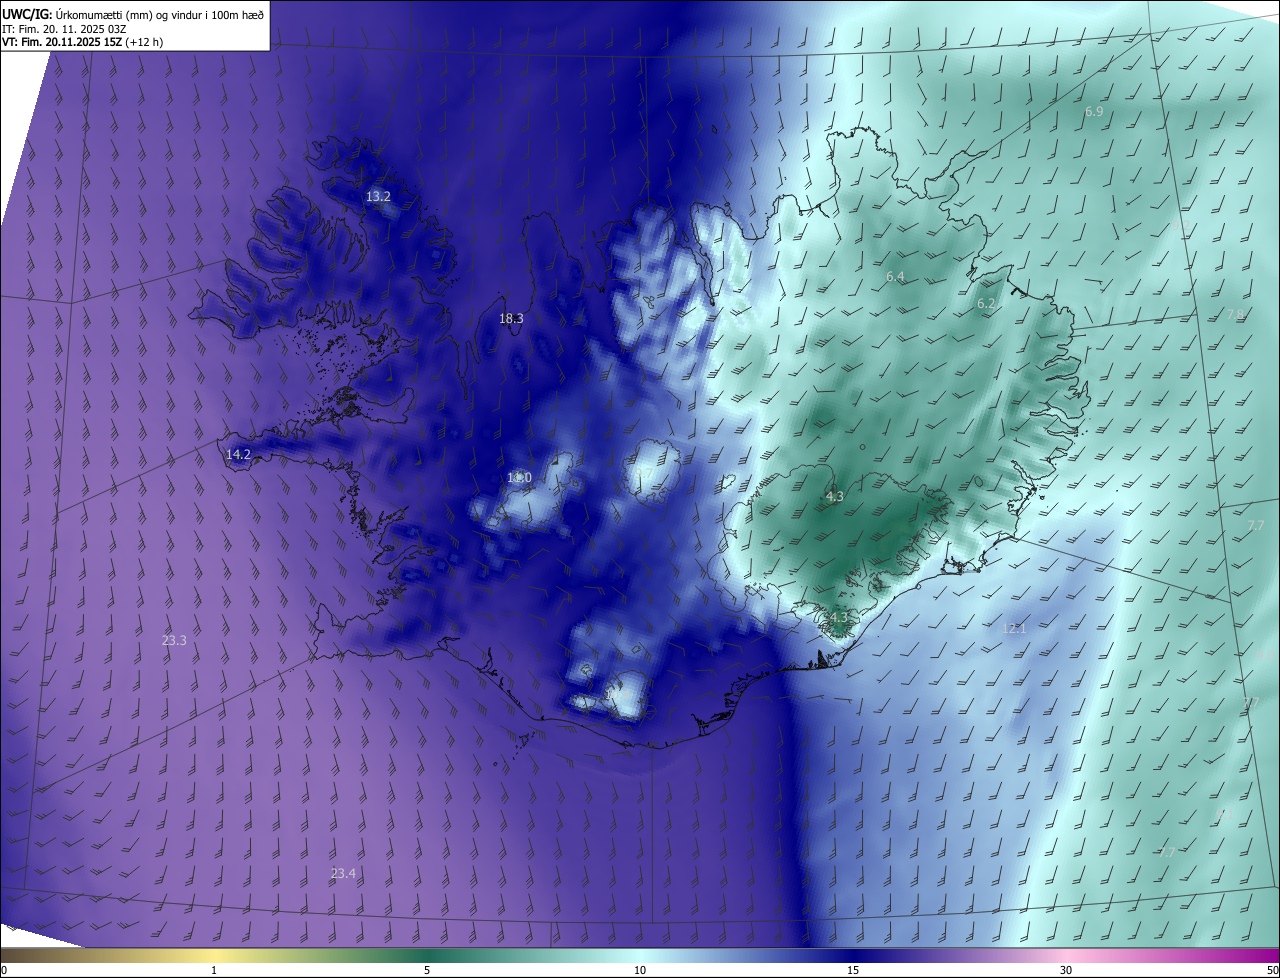This screenshot has height=978, width=1280.
Task: Click the 30 tick label on the color scale
Action: 1066,970
